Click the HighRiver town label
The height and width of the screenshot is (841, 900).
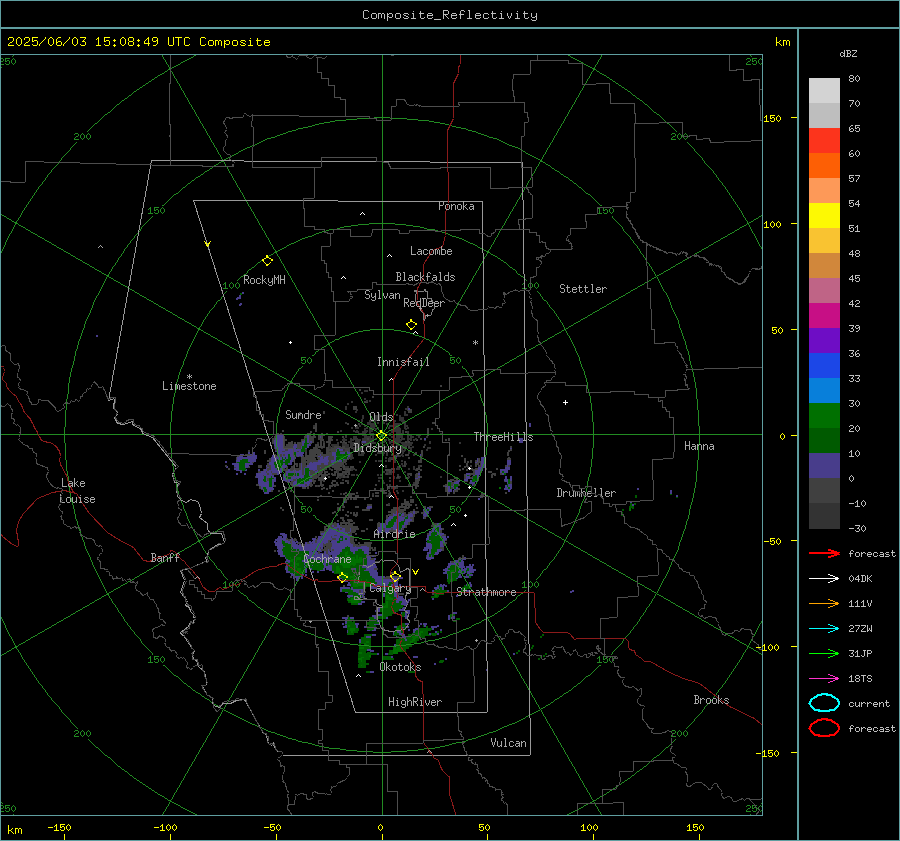[415, 702]
